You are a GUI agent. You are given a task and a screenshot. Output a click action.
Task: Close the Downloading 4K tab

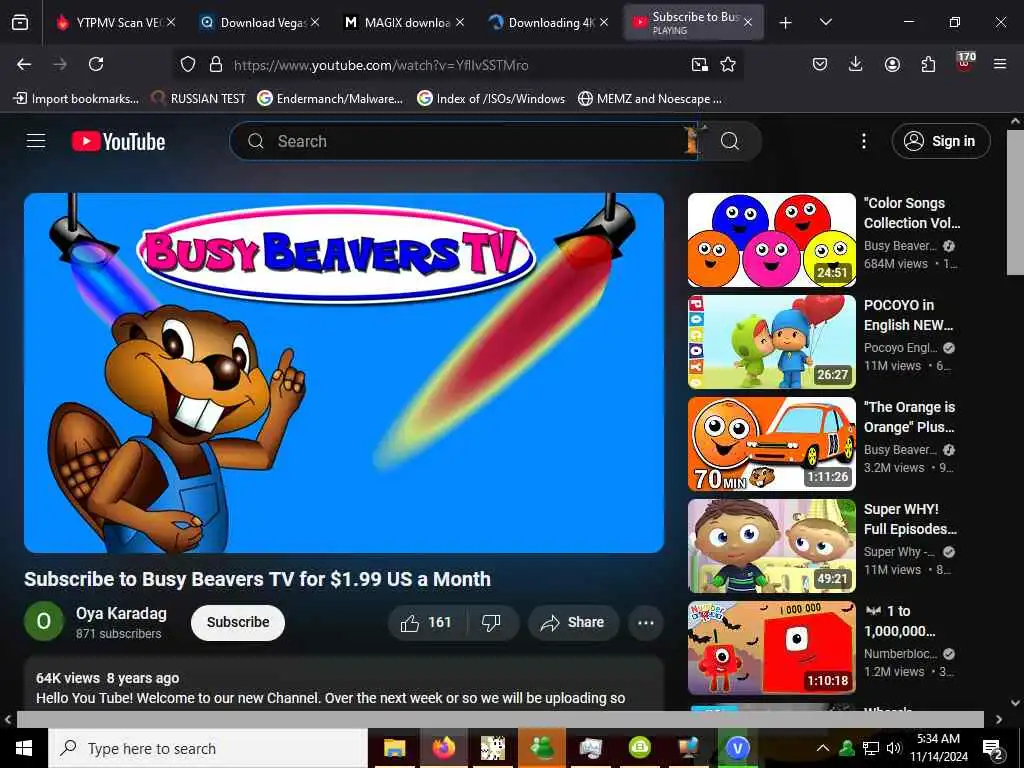pyautogui.click(x=604, y=22)
